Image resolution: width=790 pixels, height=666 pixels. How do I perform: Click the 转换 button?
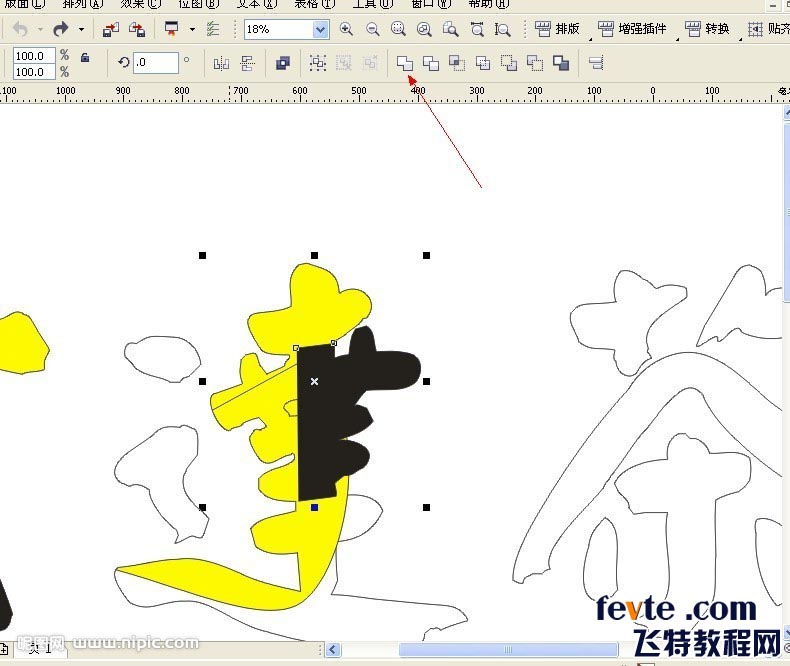[707, 29]
